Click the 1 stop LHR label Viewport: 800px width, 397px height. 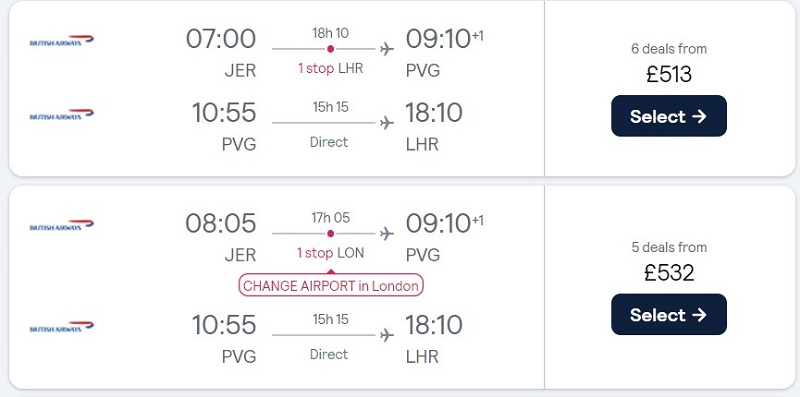331,68
